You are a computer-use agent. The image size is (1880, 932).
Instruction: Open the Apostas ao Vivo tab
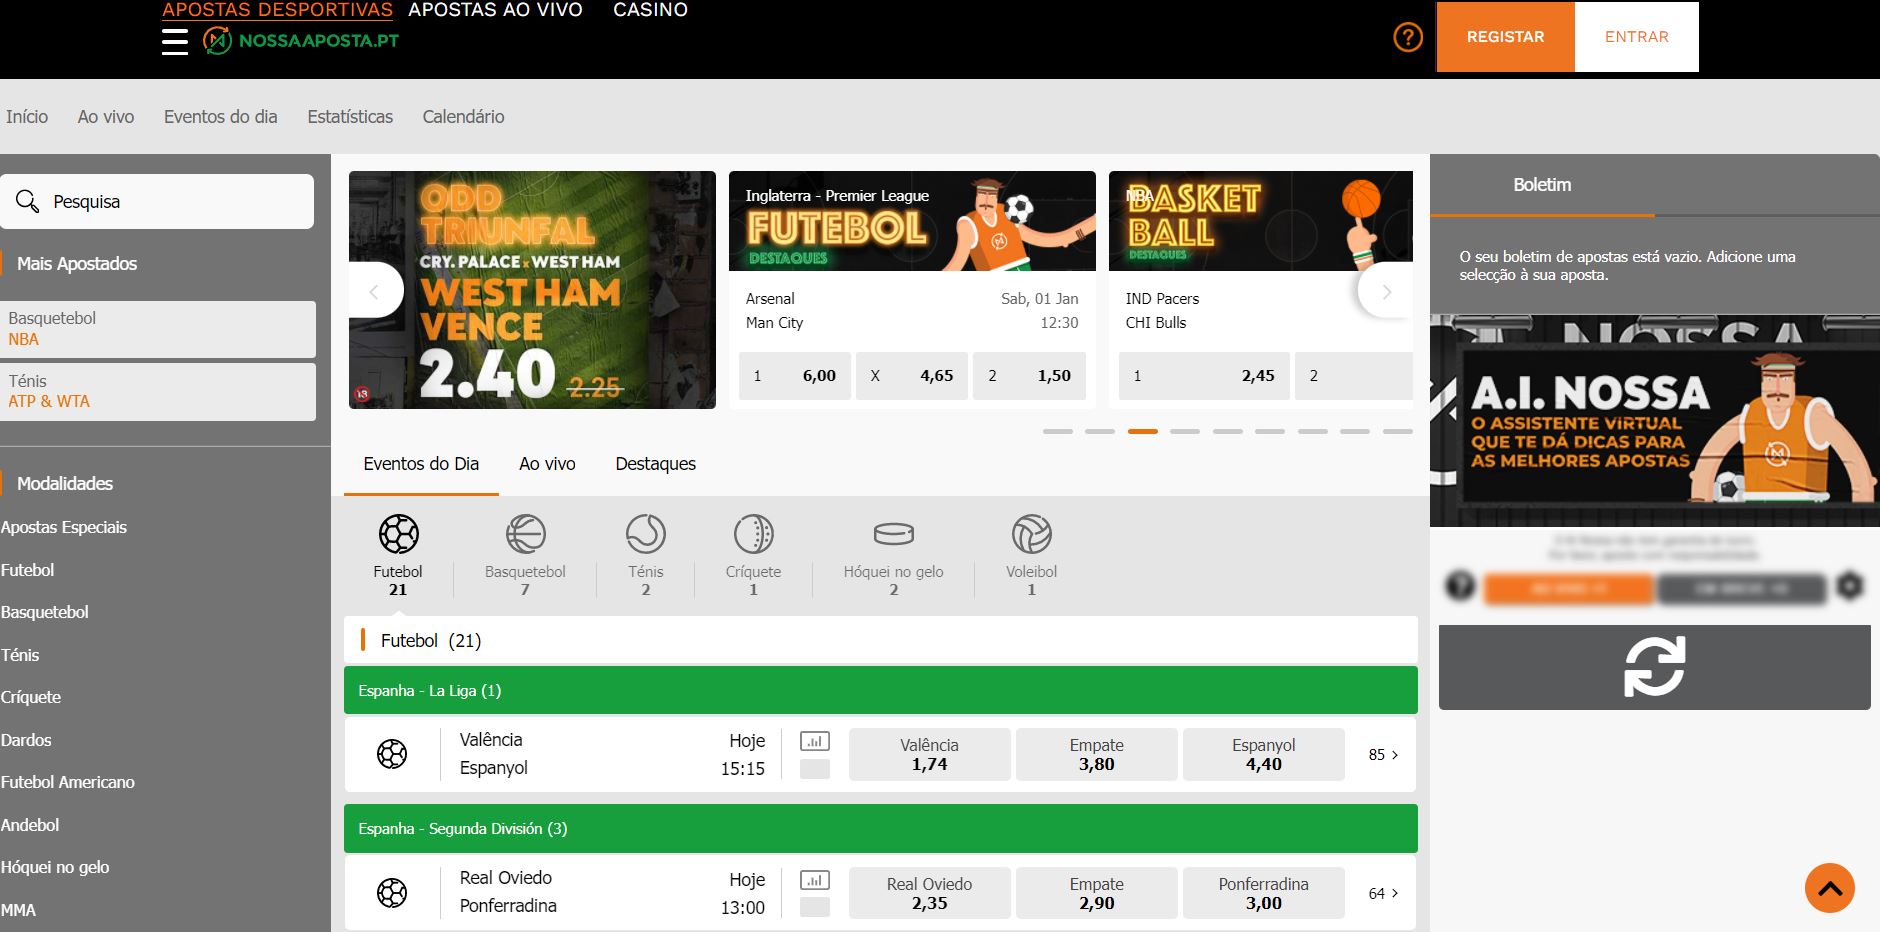pyautogui.click(x=495, y=10)
